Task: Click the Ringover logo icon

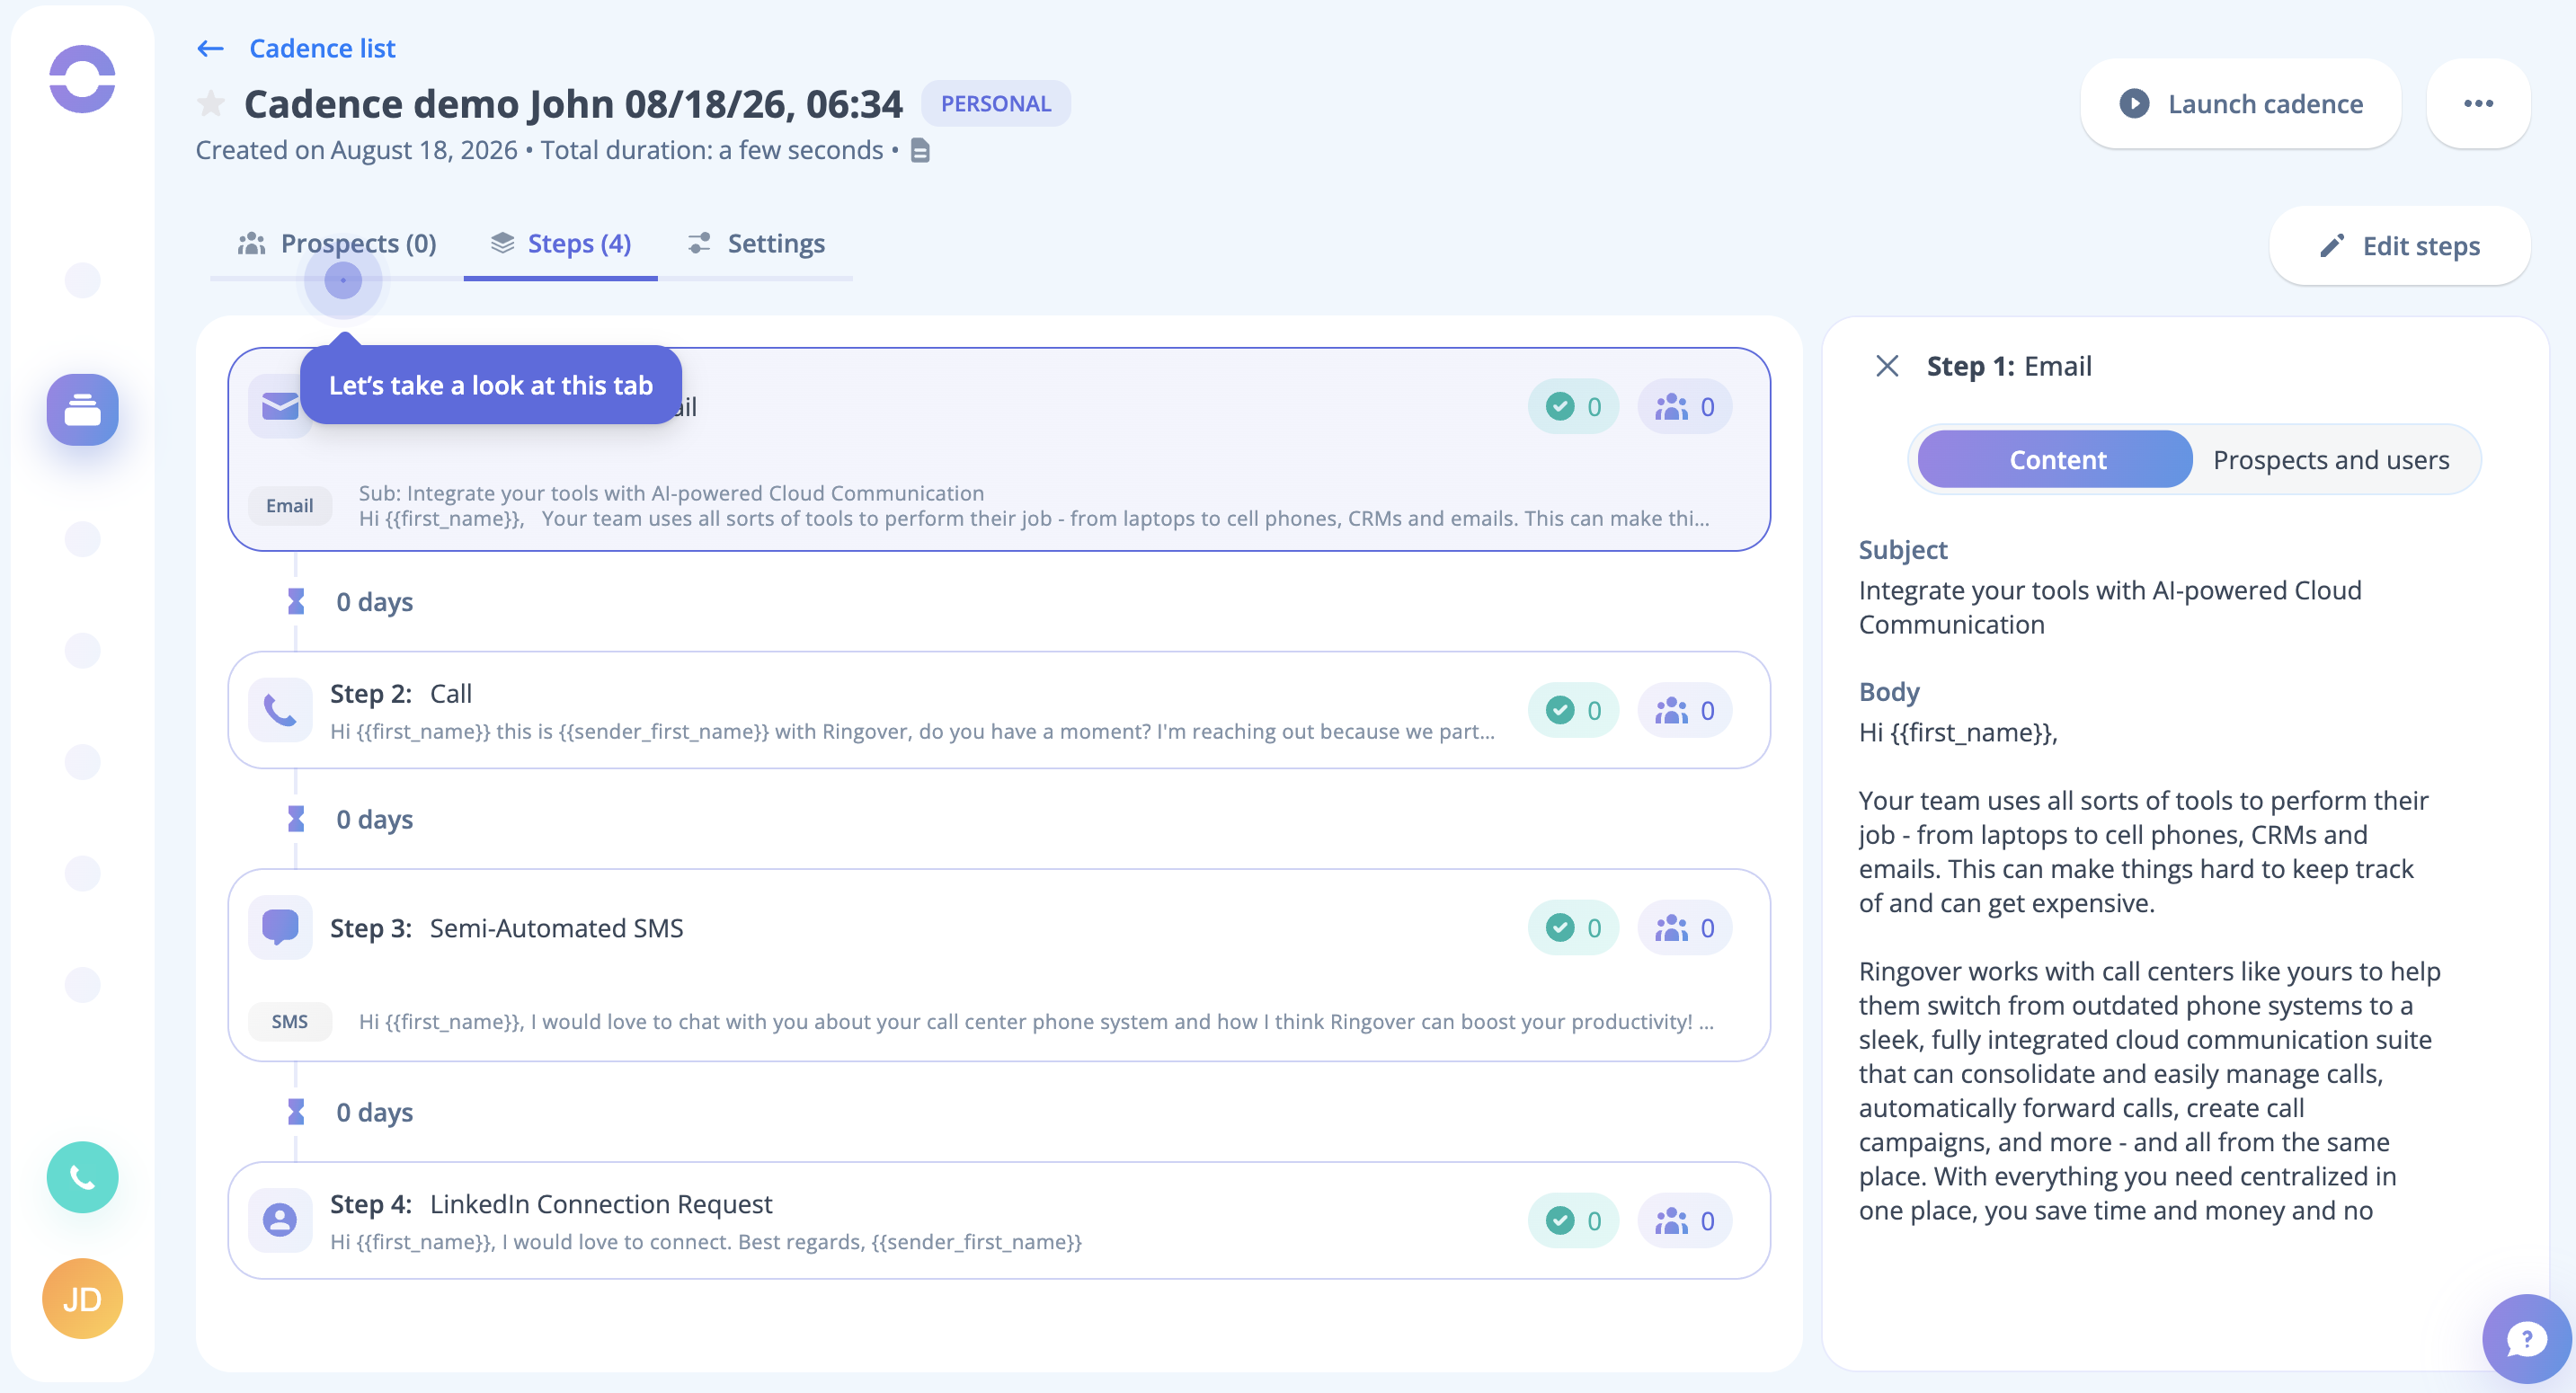Action: [x=82, y=79]
